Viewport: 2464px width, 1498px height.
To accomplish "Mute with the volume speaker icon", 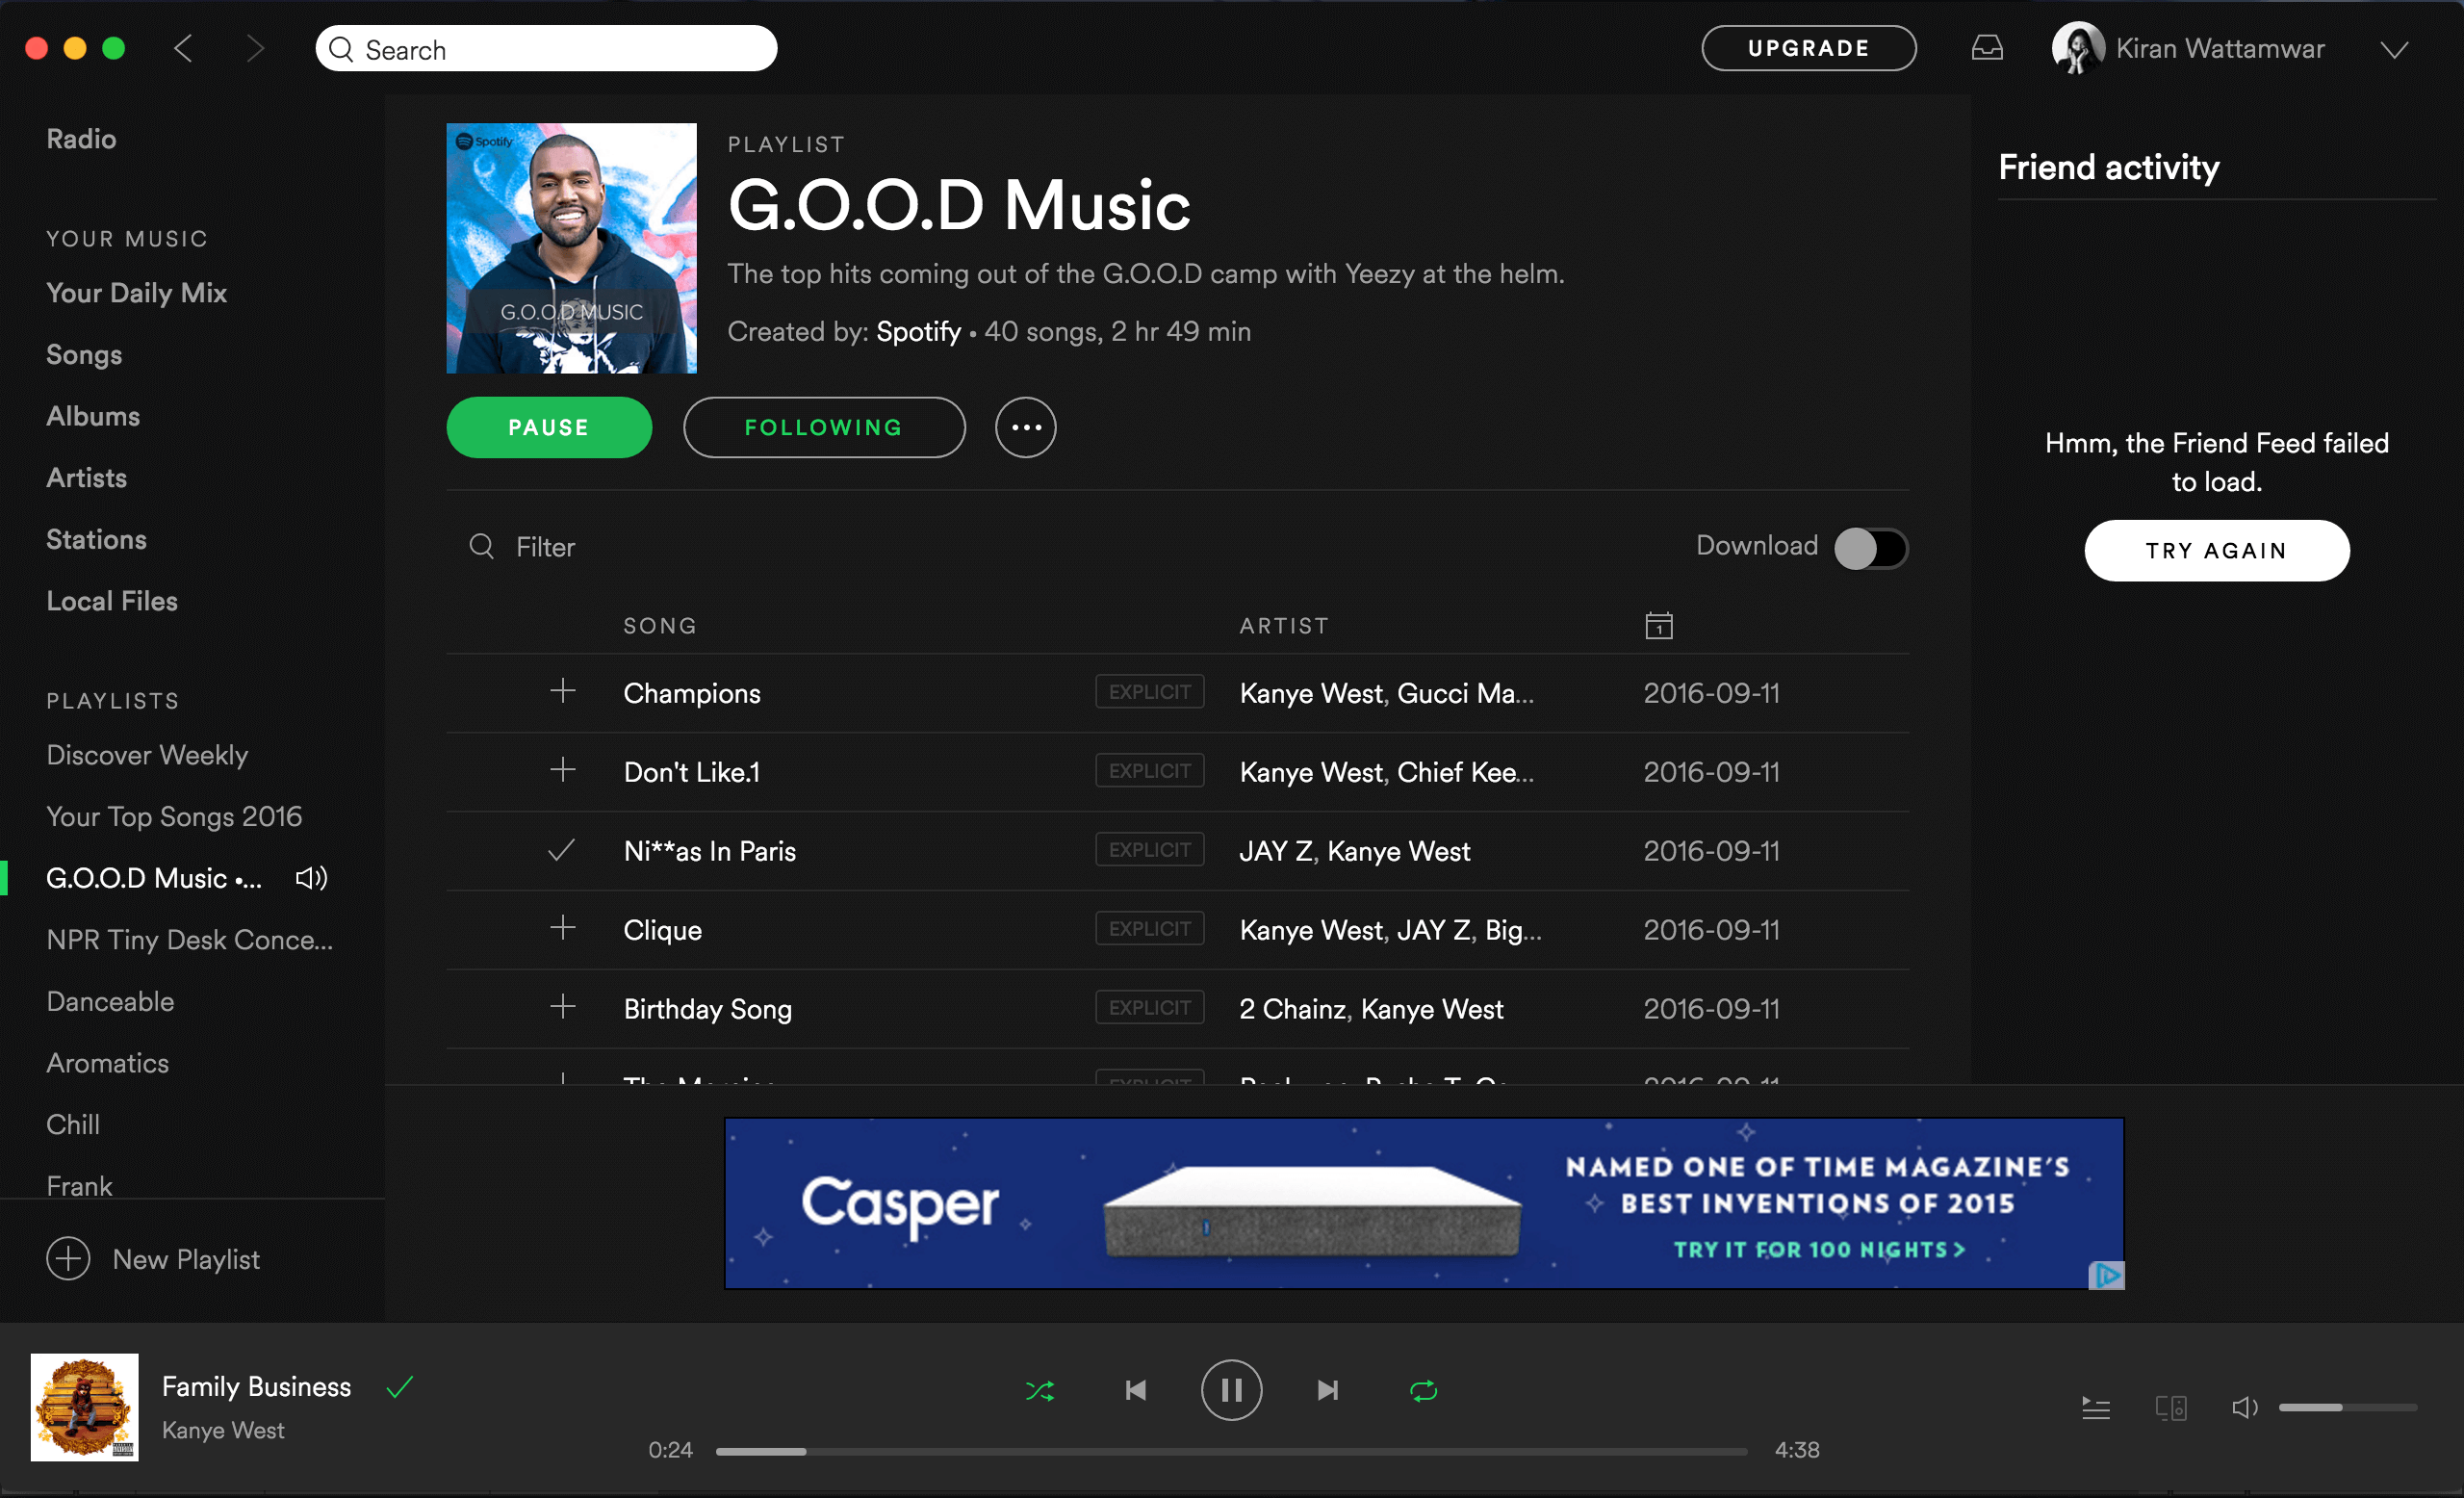I will (x=2244, y=1408).
